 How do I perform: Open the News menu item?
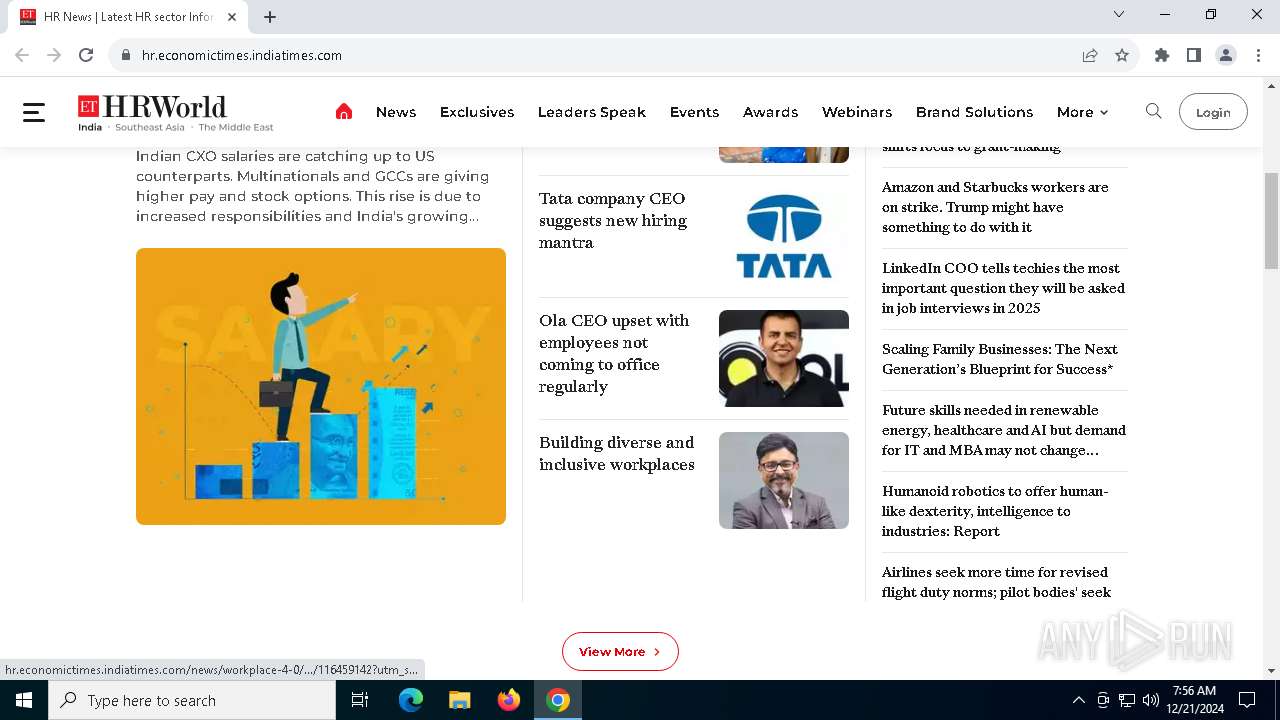(x=396, y=112)
